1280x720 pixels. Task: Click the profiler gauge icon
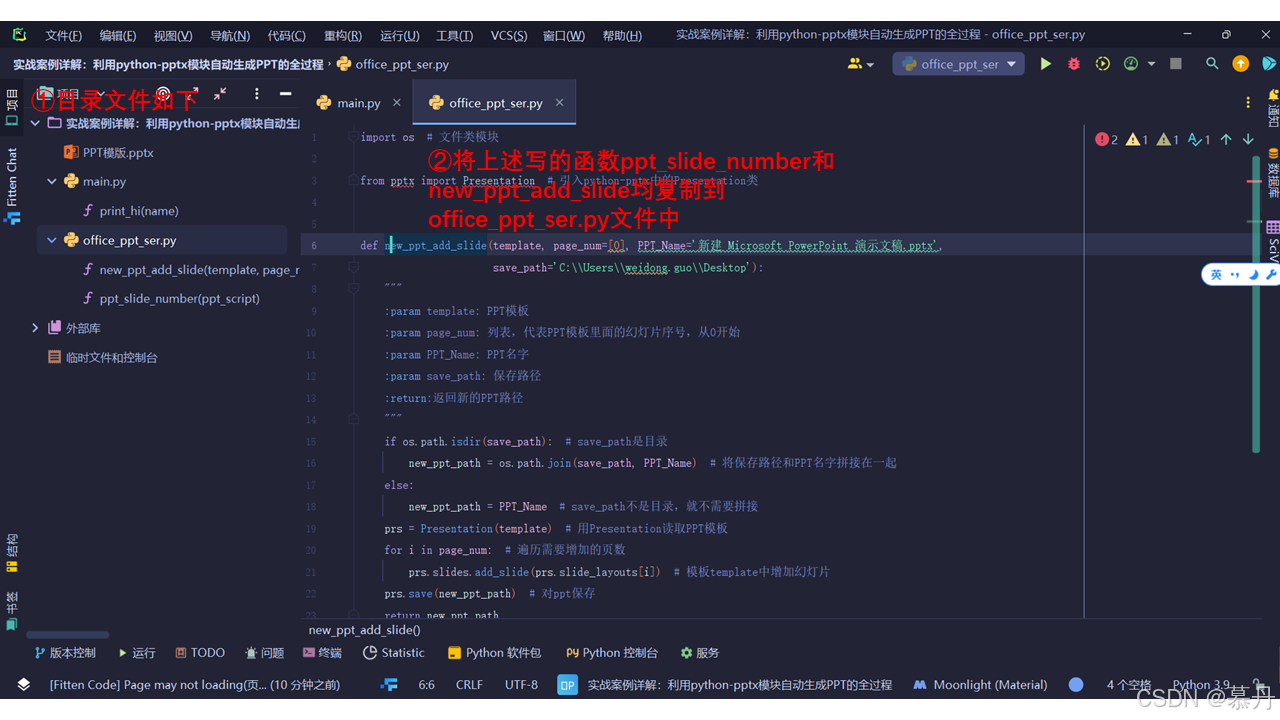click(x=1131, y=64)
